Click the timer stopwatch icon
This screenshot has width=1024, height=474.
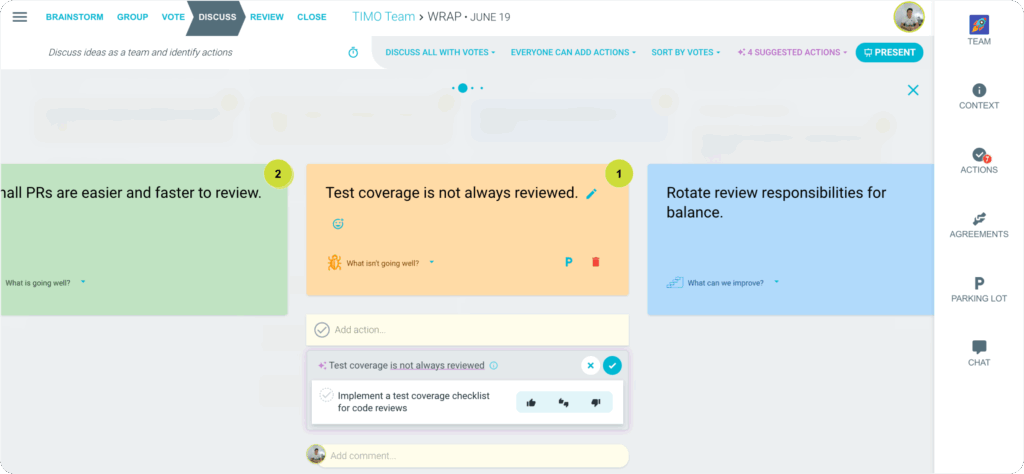pos(353,53)
